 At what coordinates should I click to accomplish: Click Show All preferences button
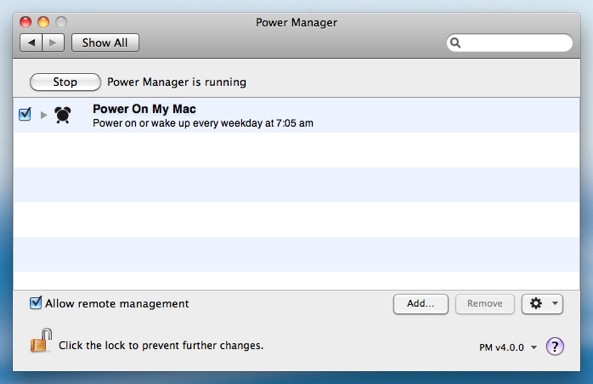tap(105, 43)
